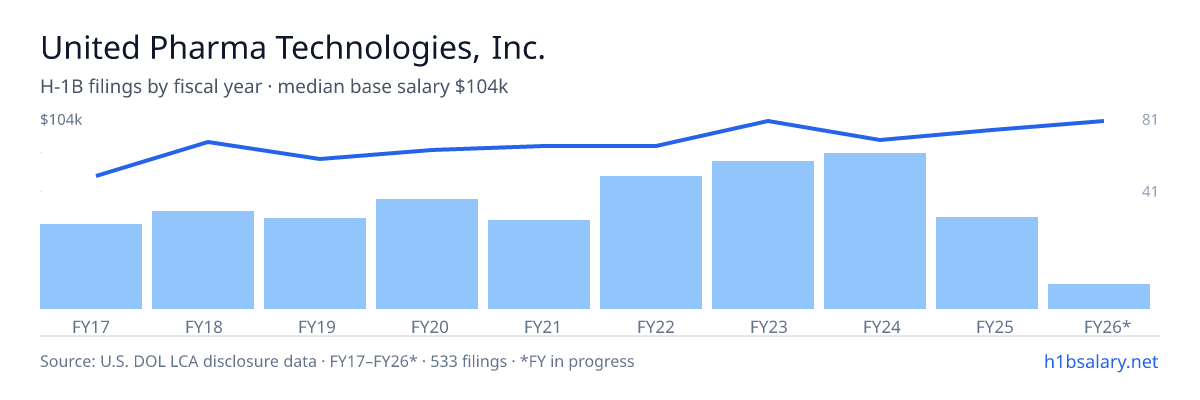Click the FY22 filings bar
This screenshot has width=1200, height=400.
coord(651,242)
